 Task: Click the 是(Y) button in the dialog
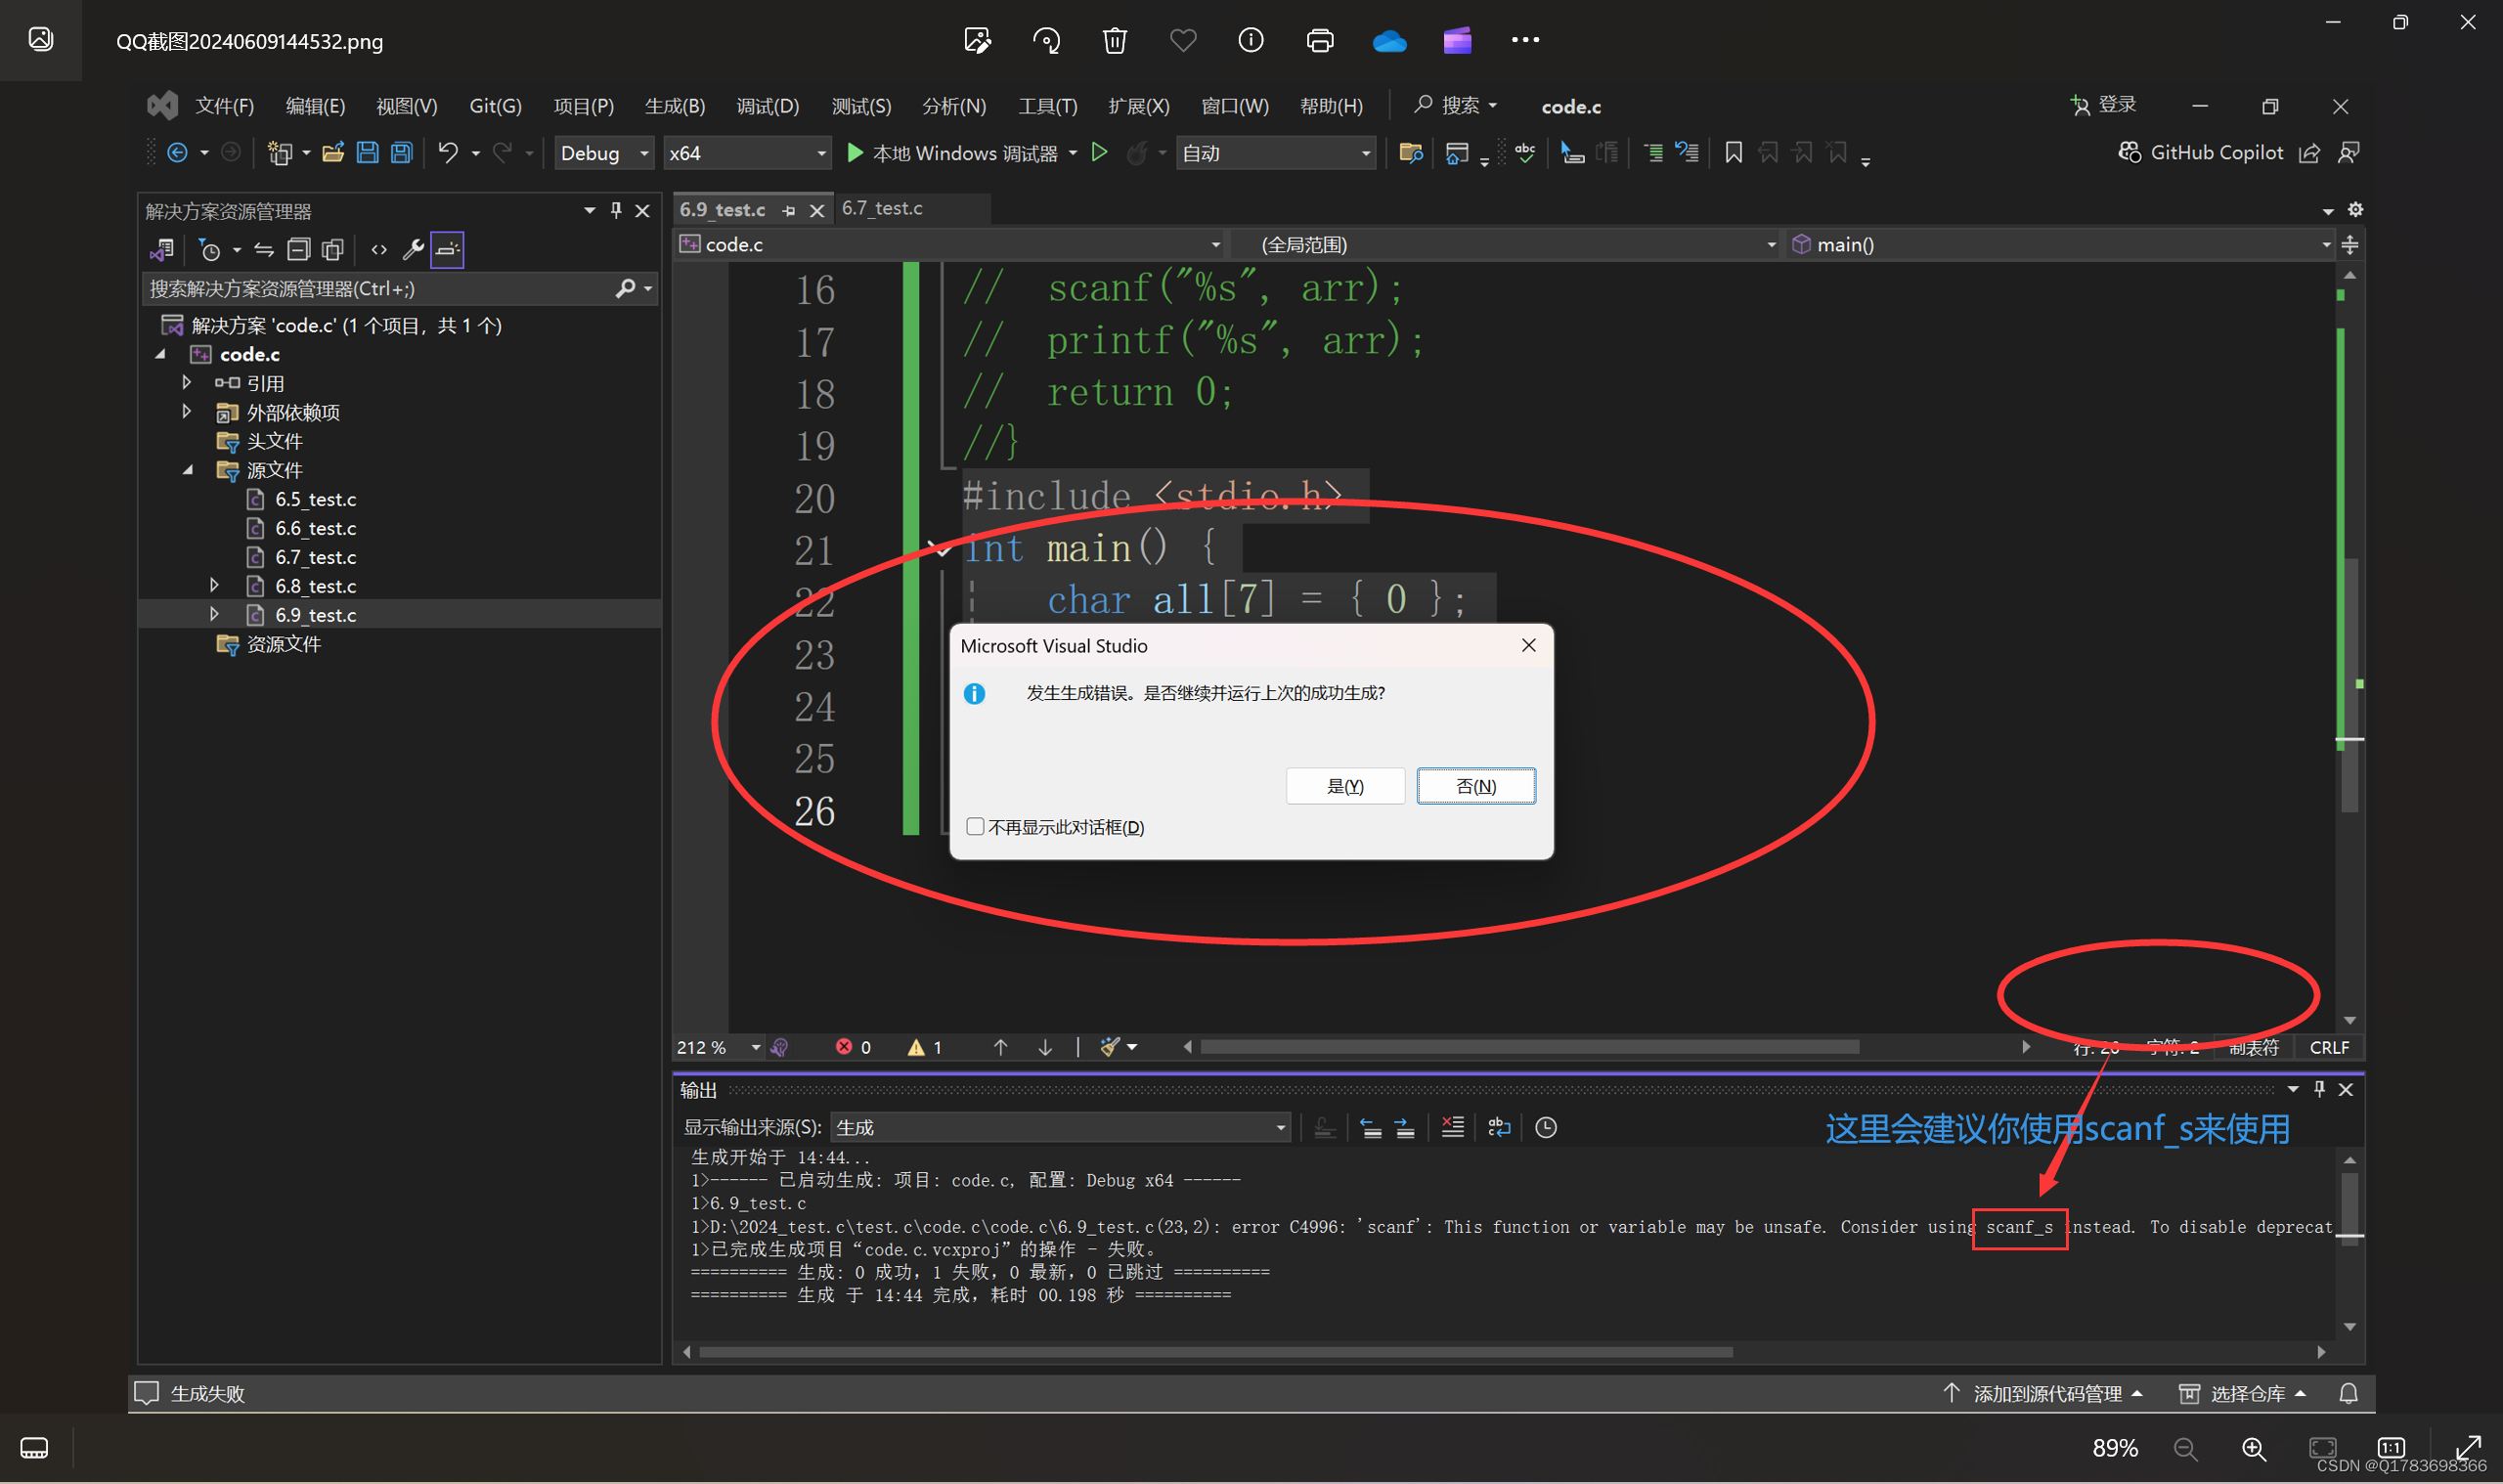click(x=1345, y=786)
